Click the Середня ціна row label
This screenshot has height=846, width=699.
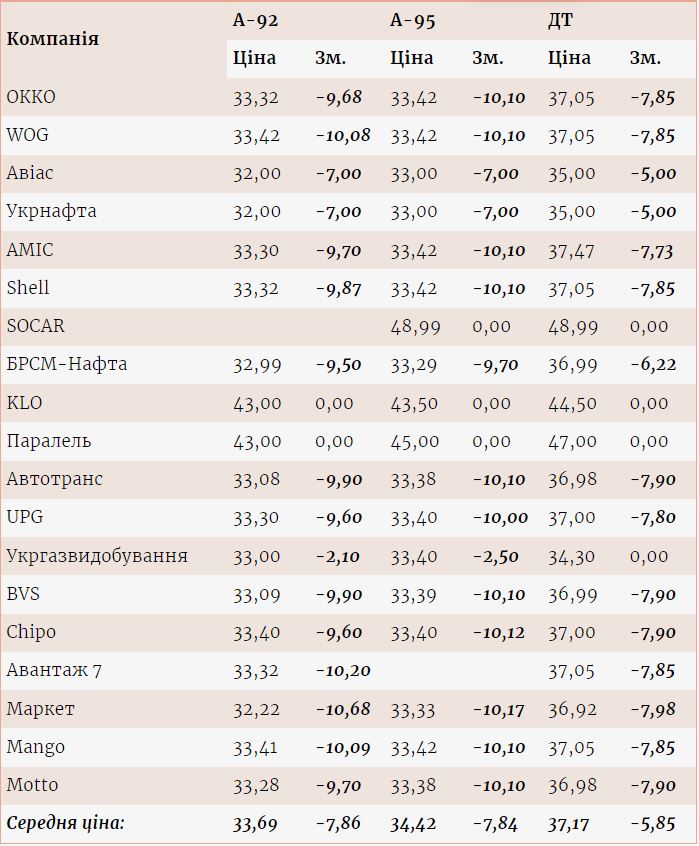click(x=66, y=824)
